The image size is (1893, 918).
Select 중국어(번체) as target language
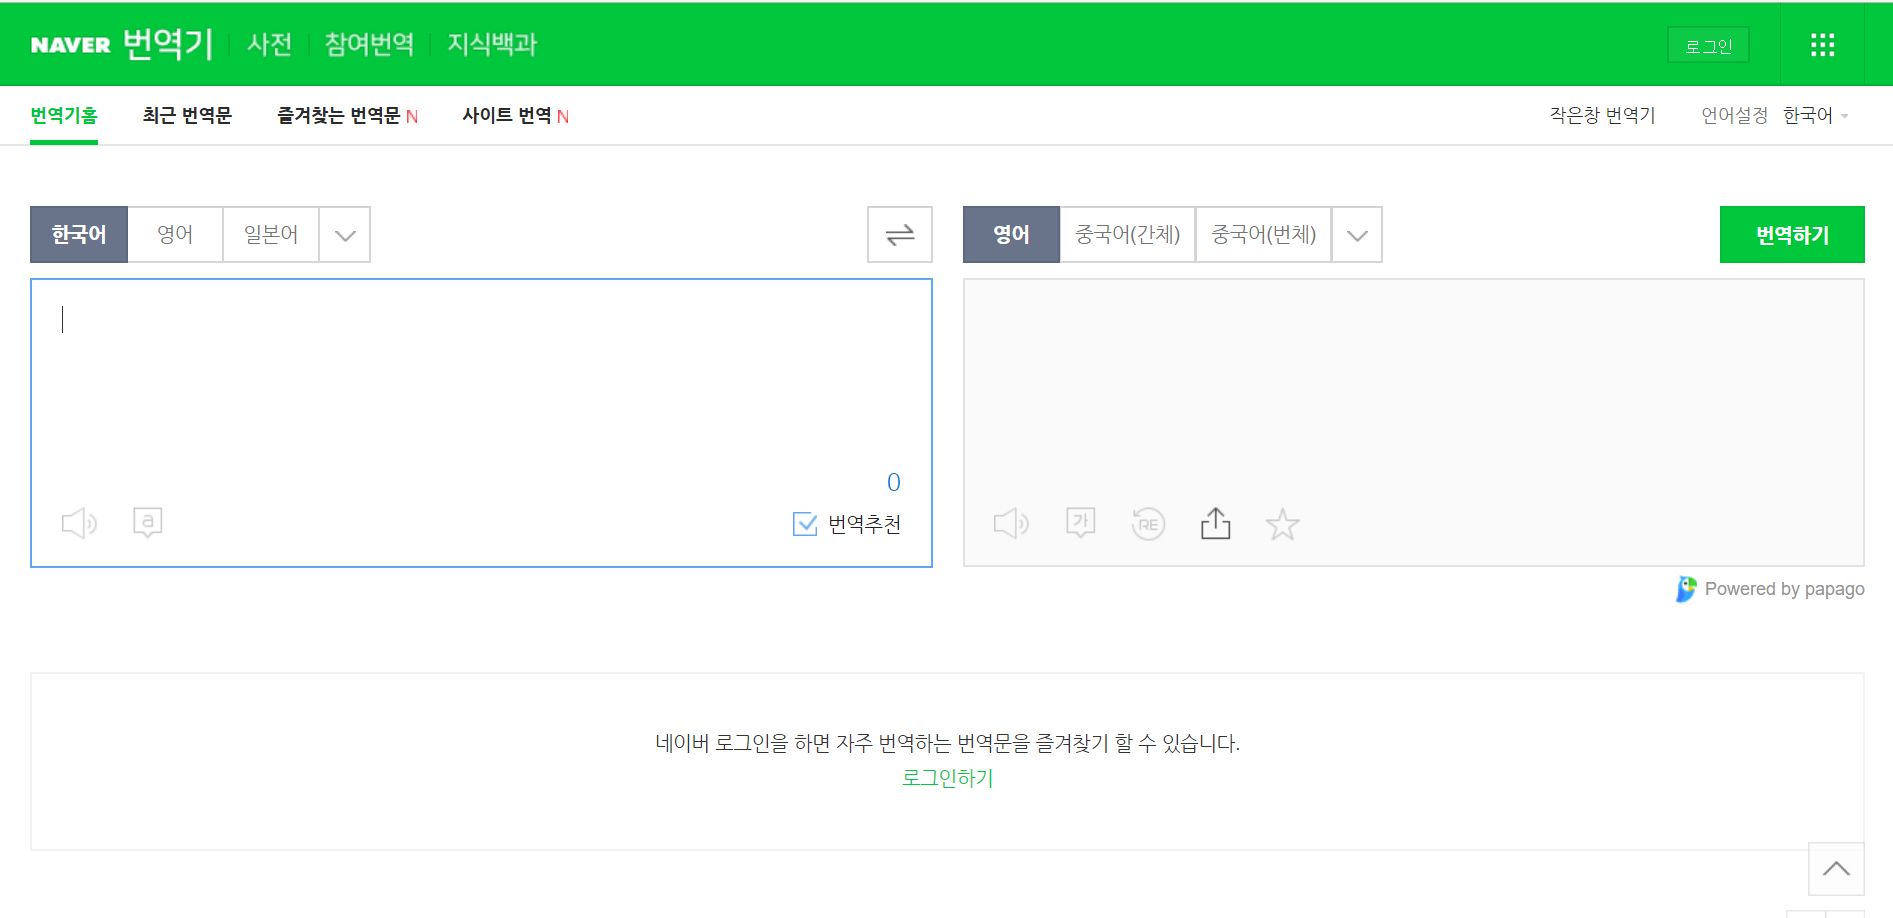click(1263, 235)
